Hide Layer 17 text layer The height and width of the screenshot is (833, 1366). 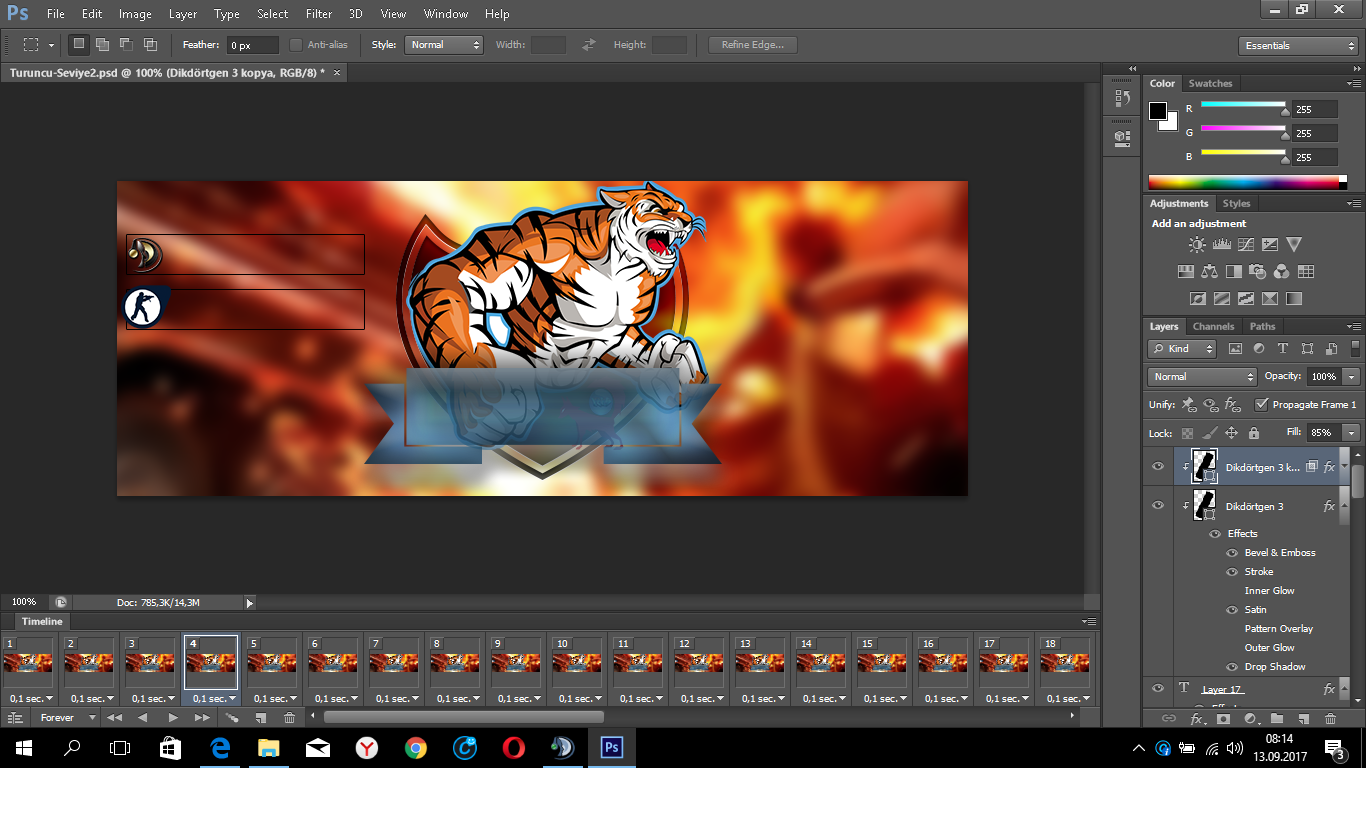(x=1158, y=689)
